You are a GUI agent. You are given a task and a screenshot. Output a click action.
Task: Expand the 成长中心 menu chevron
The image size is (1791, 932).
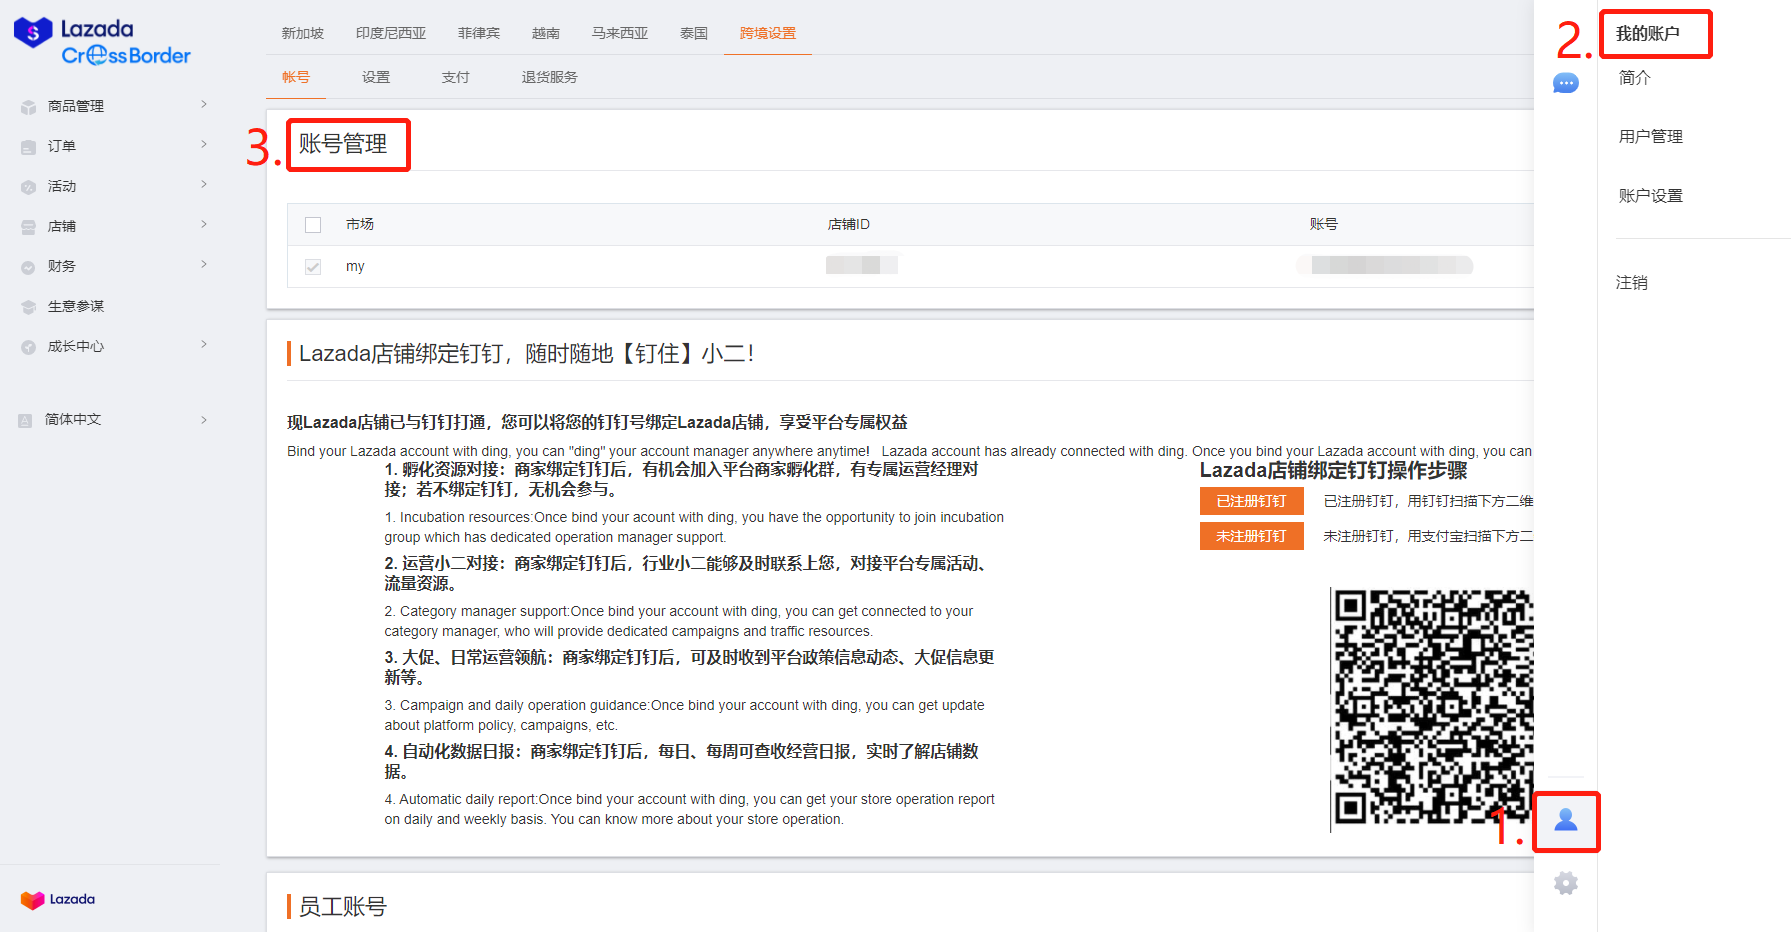(x=204, y=344)
